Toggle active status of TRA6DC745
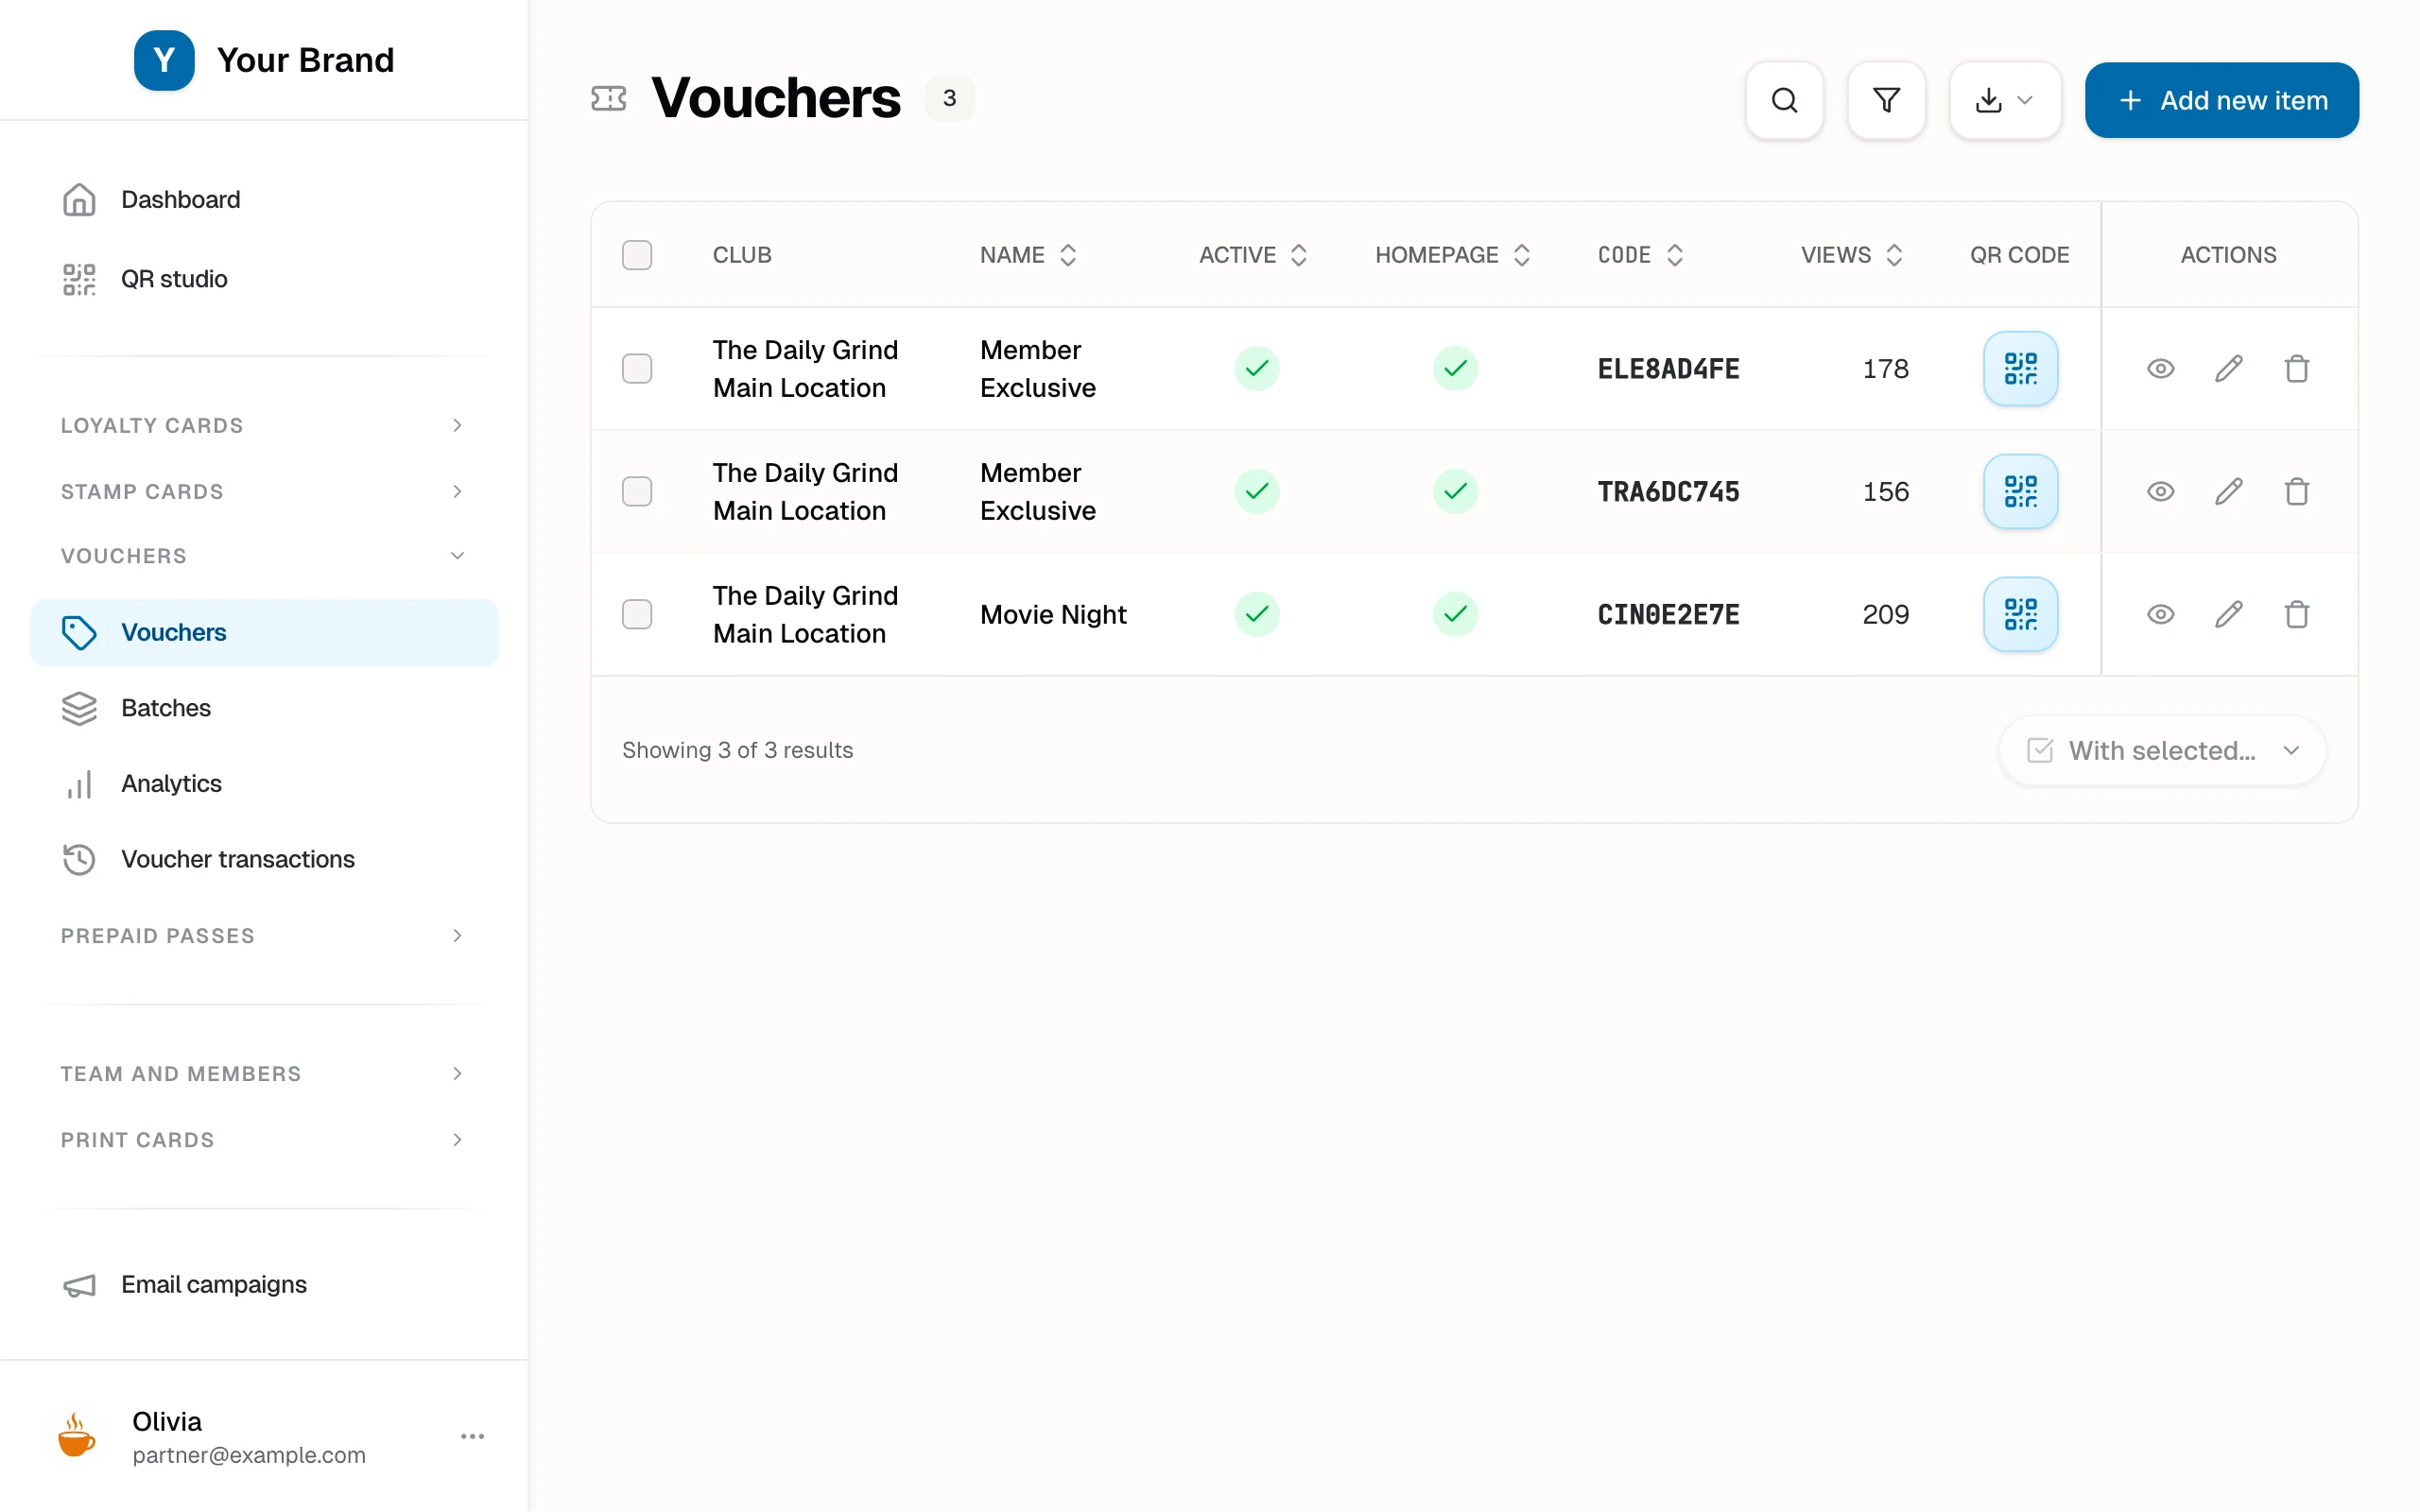Viewport: 2420px width, 1512px height. coord(1256,491)
